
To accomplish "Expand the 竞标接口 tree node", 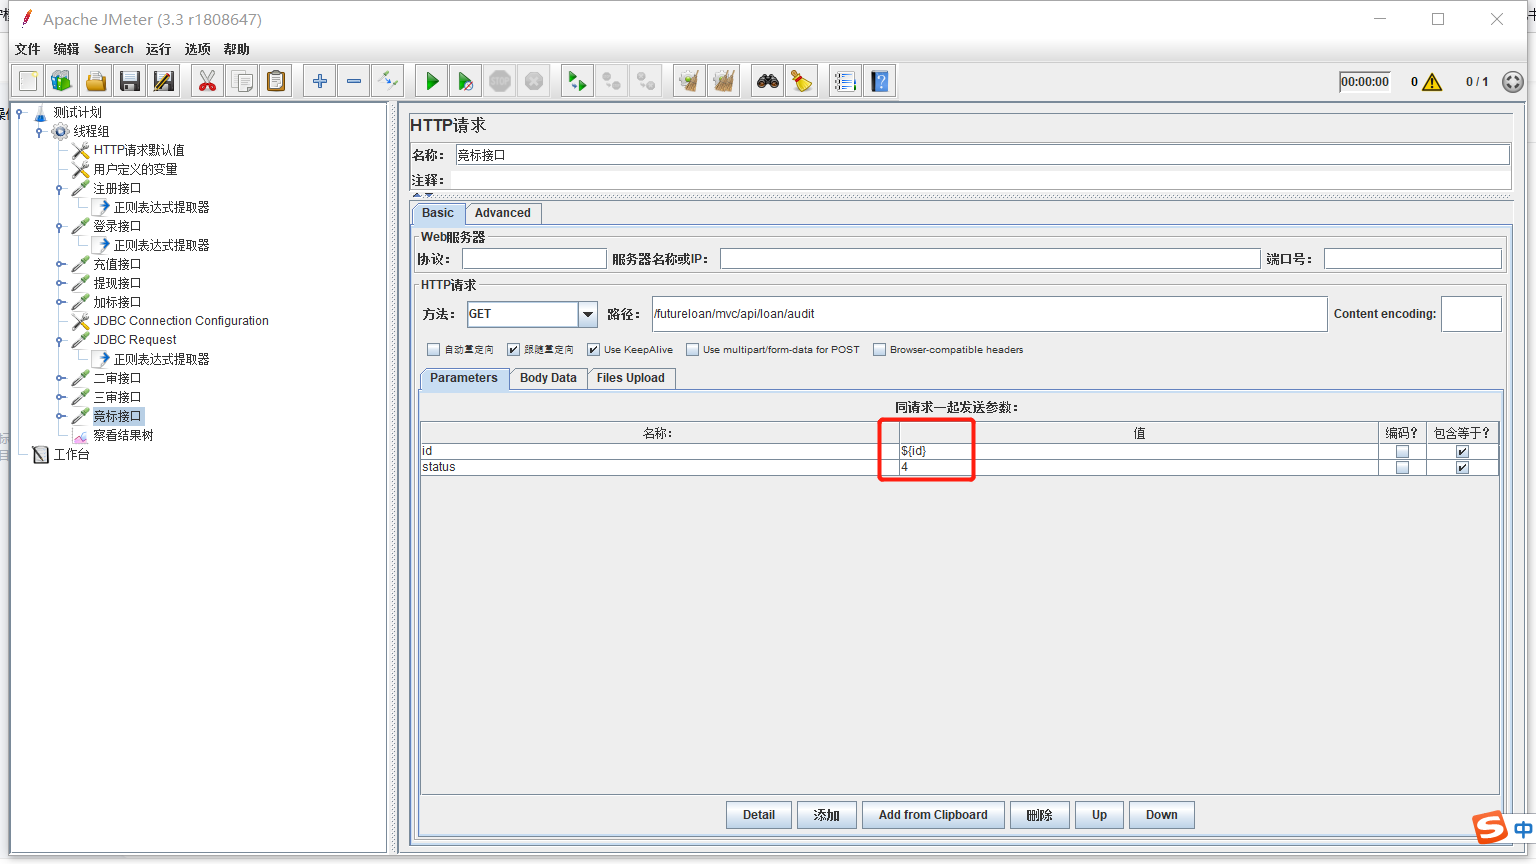I will pyautogui.click(x=59, y=417).
